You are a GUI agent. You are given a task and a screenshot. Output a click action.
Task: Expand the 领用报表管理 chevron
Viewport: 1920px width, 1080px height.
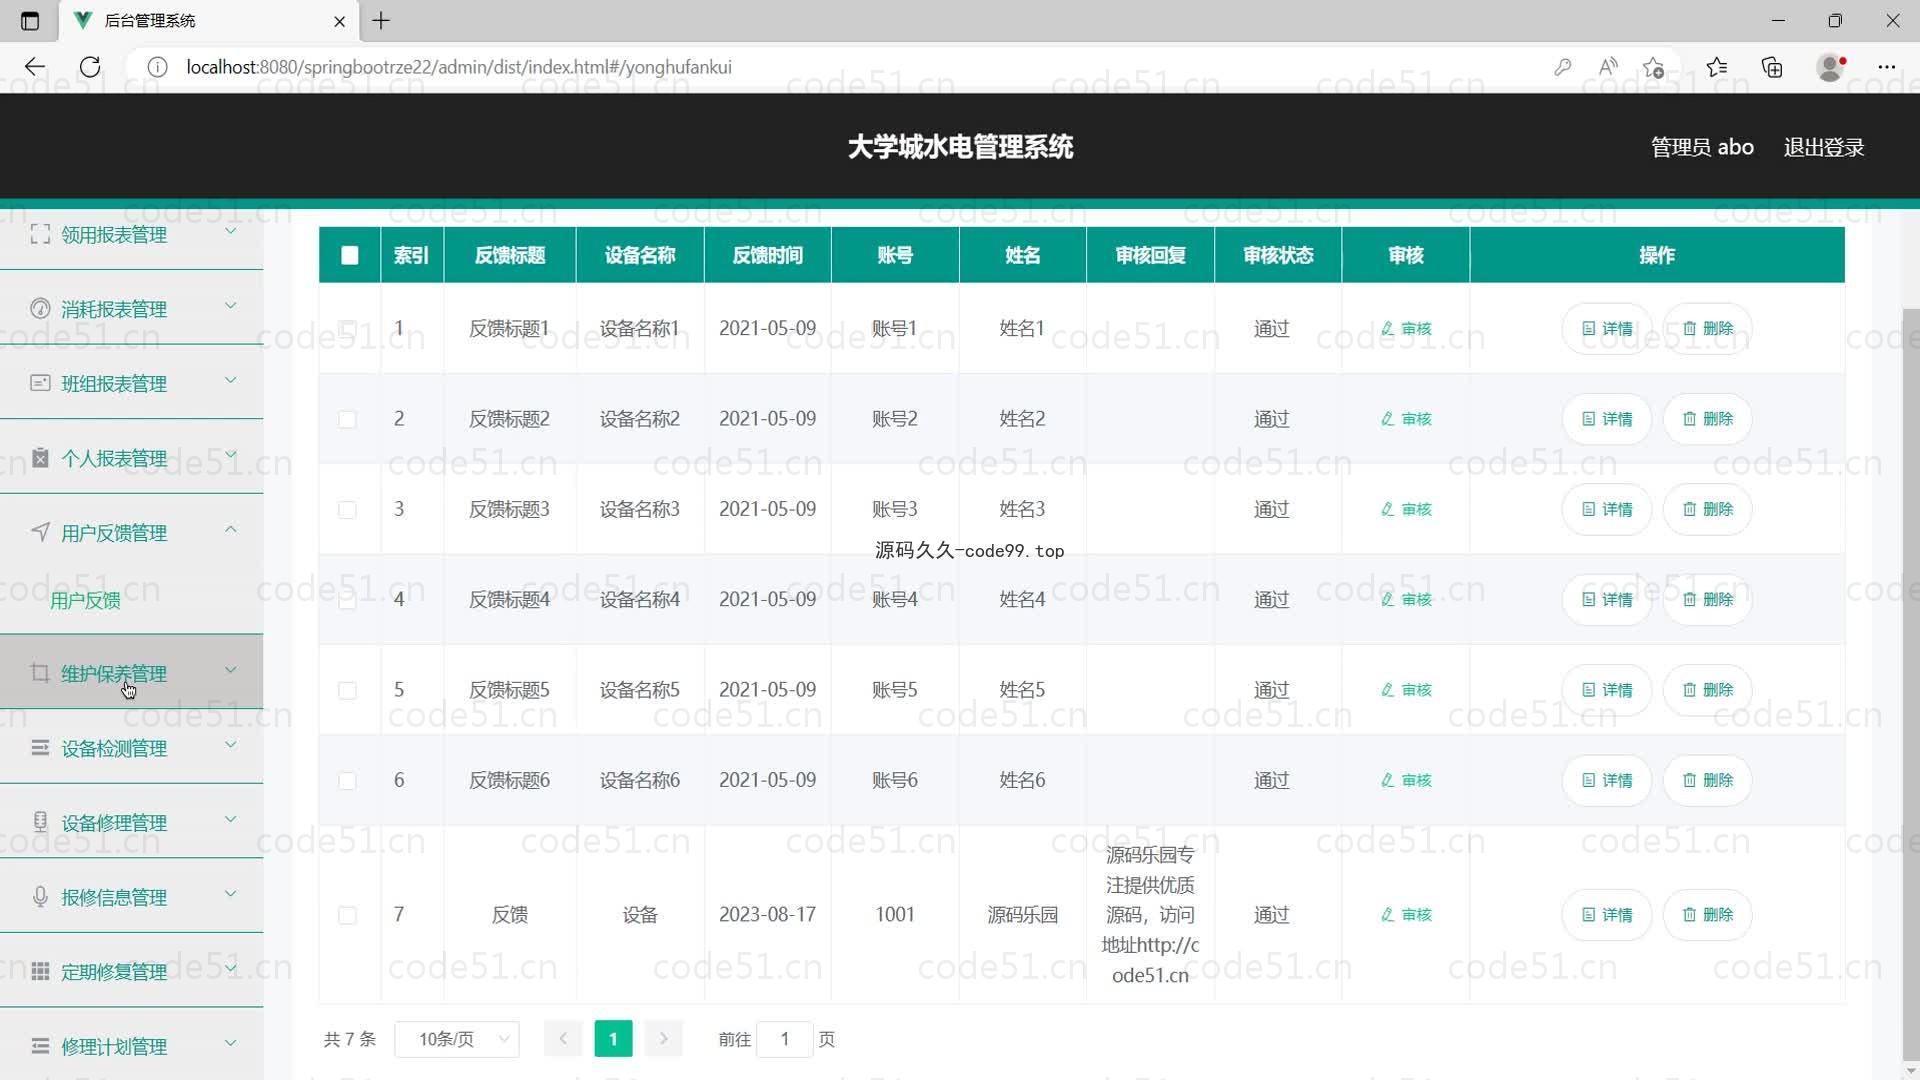pyautogui.click(x=230, y=231)
